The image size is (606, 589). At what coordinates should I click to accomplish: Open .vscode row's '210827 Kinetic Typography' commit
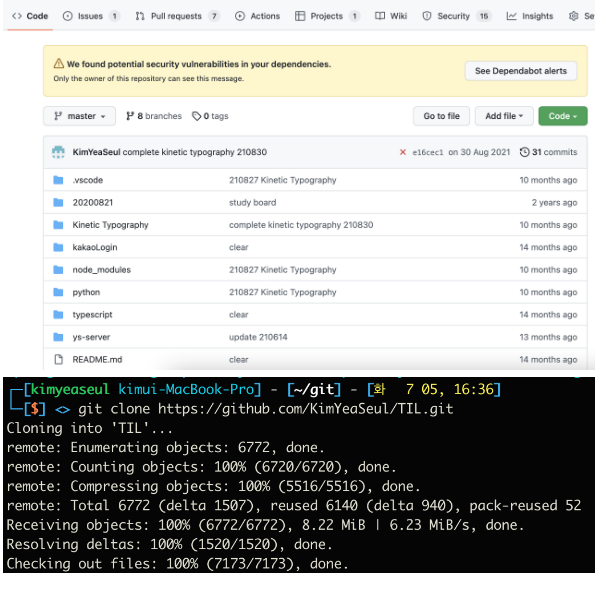pos(283,180)
